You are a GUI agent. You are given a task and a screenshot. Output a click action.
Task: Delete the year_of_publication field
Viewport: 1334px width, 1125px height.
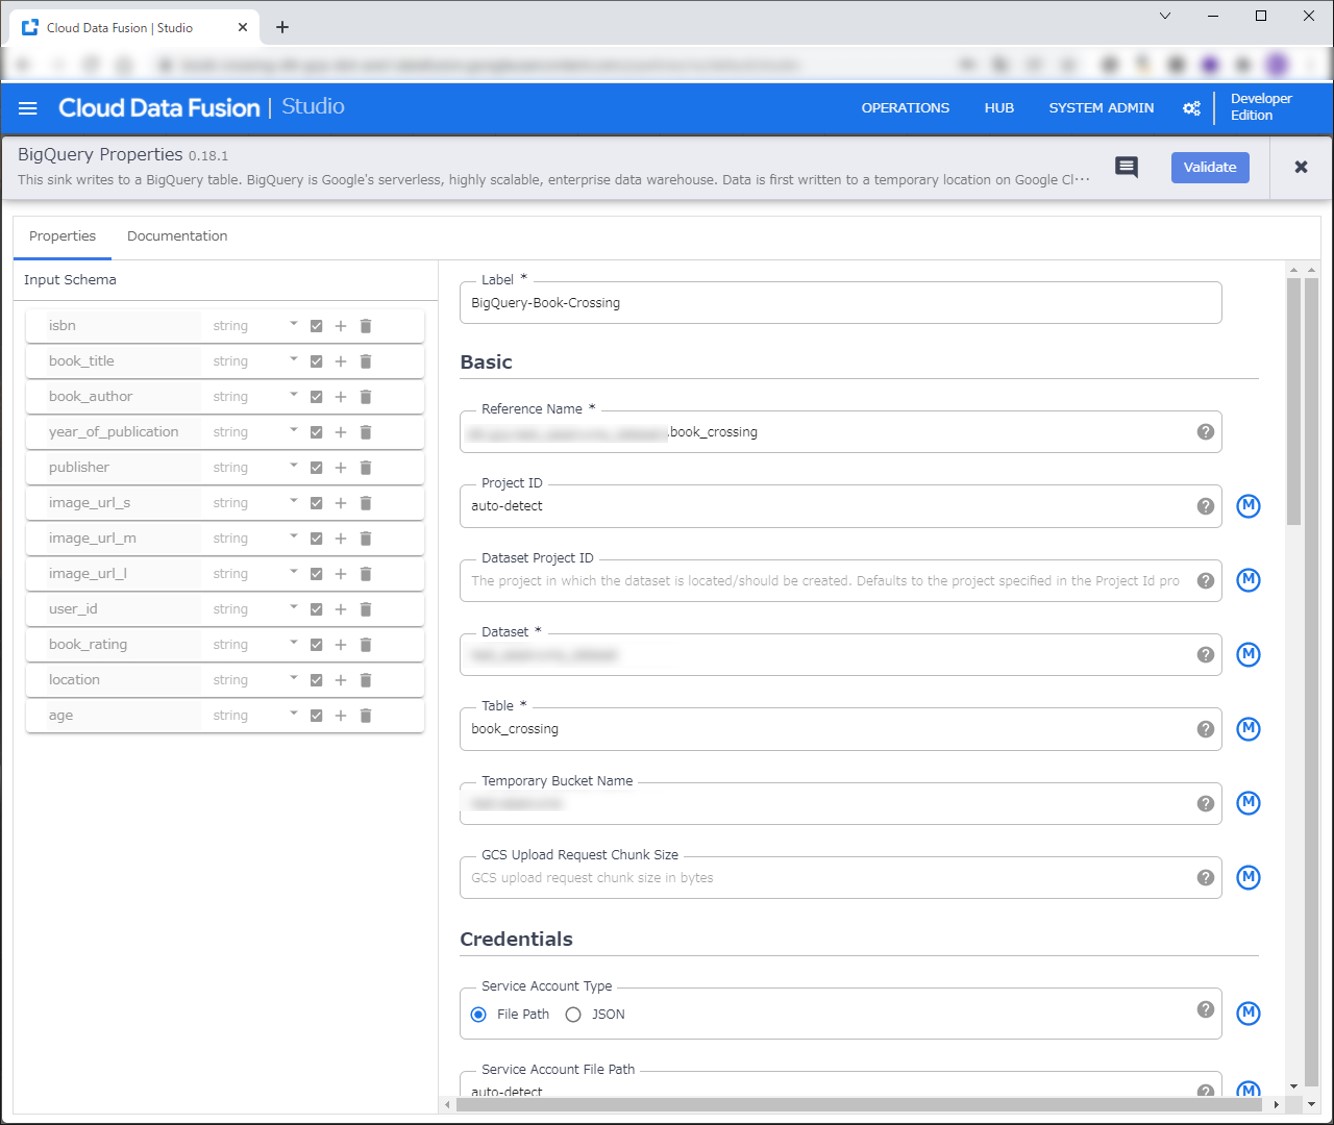tap(366, 432)
